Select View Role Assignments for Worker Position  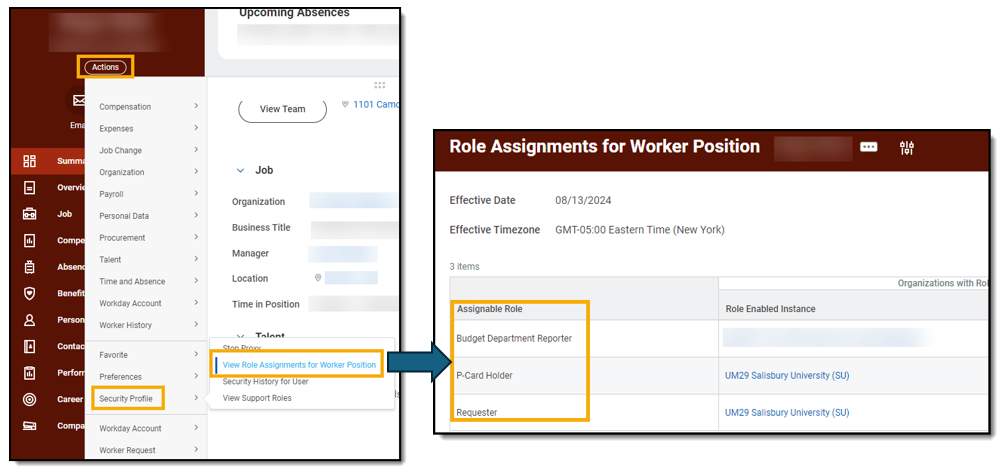(299, 365)
